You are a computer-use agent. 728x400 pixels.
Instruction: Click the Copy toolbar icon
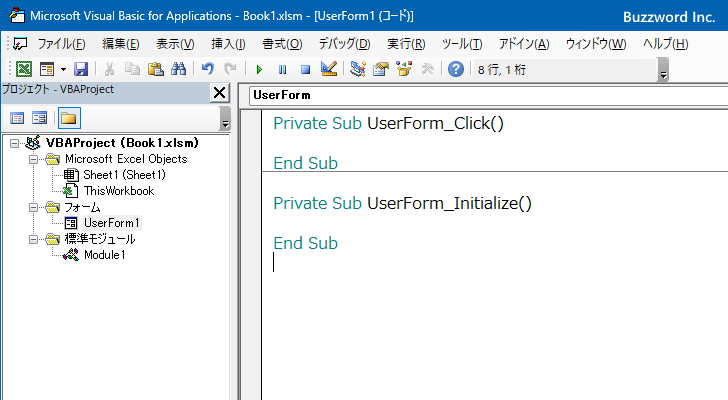(132, 69)
